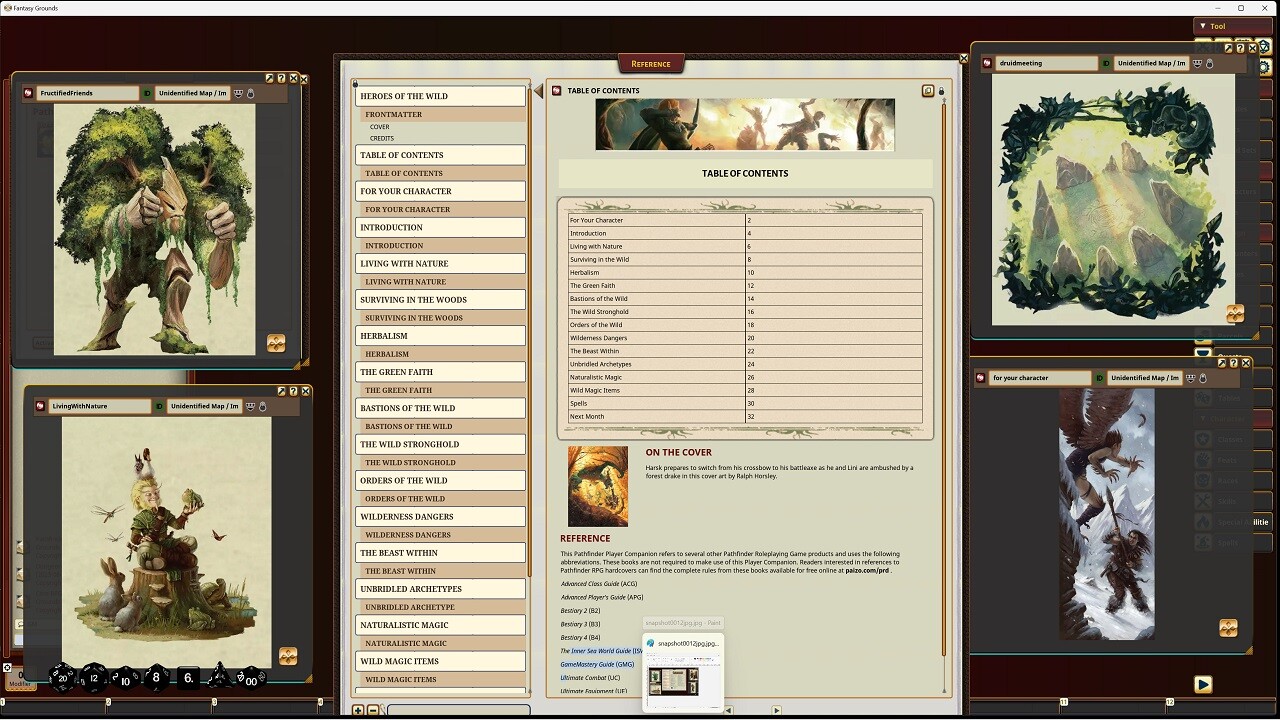Click the pan arrows icon on druidmeeting map
This screenshot has width=1280, height=720.
pos(1236,313)
